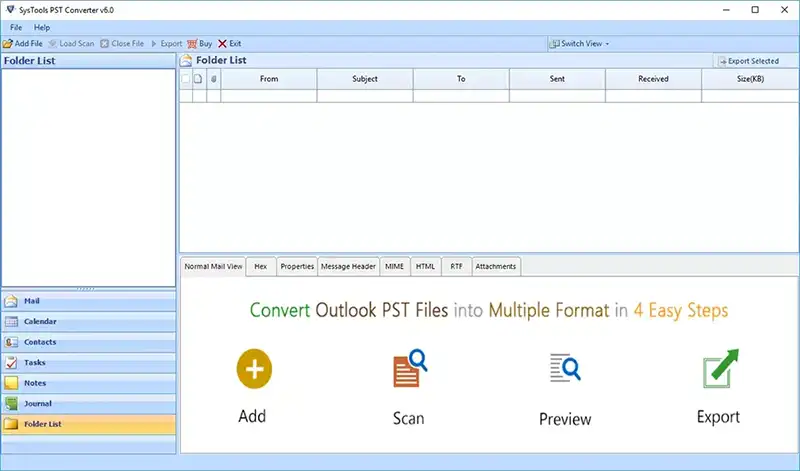Open the Help menu

42,28
